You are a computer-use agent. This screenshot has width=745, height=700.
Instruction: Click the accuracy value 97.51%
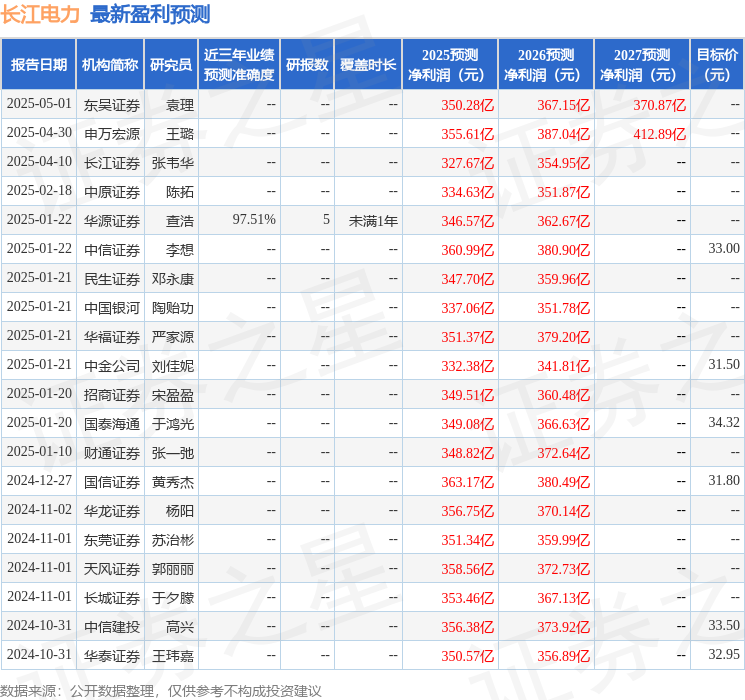click(x=254, y=219)
